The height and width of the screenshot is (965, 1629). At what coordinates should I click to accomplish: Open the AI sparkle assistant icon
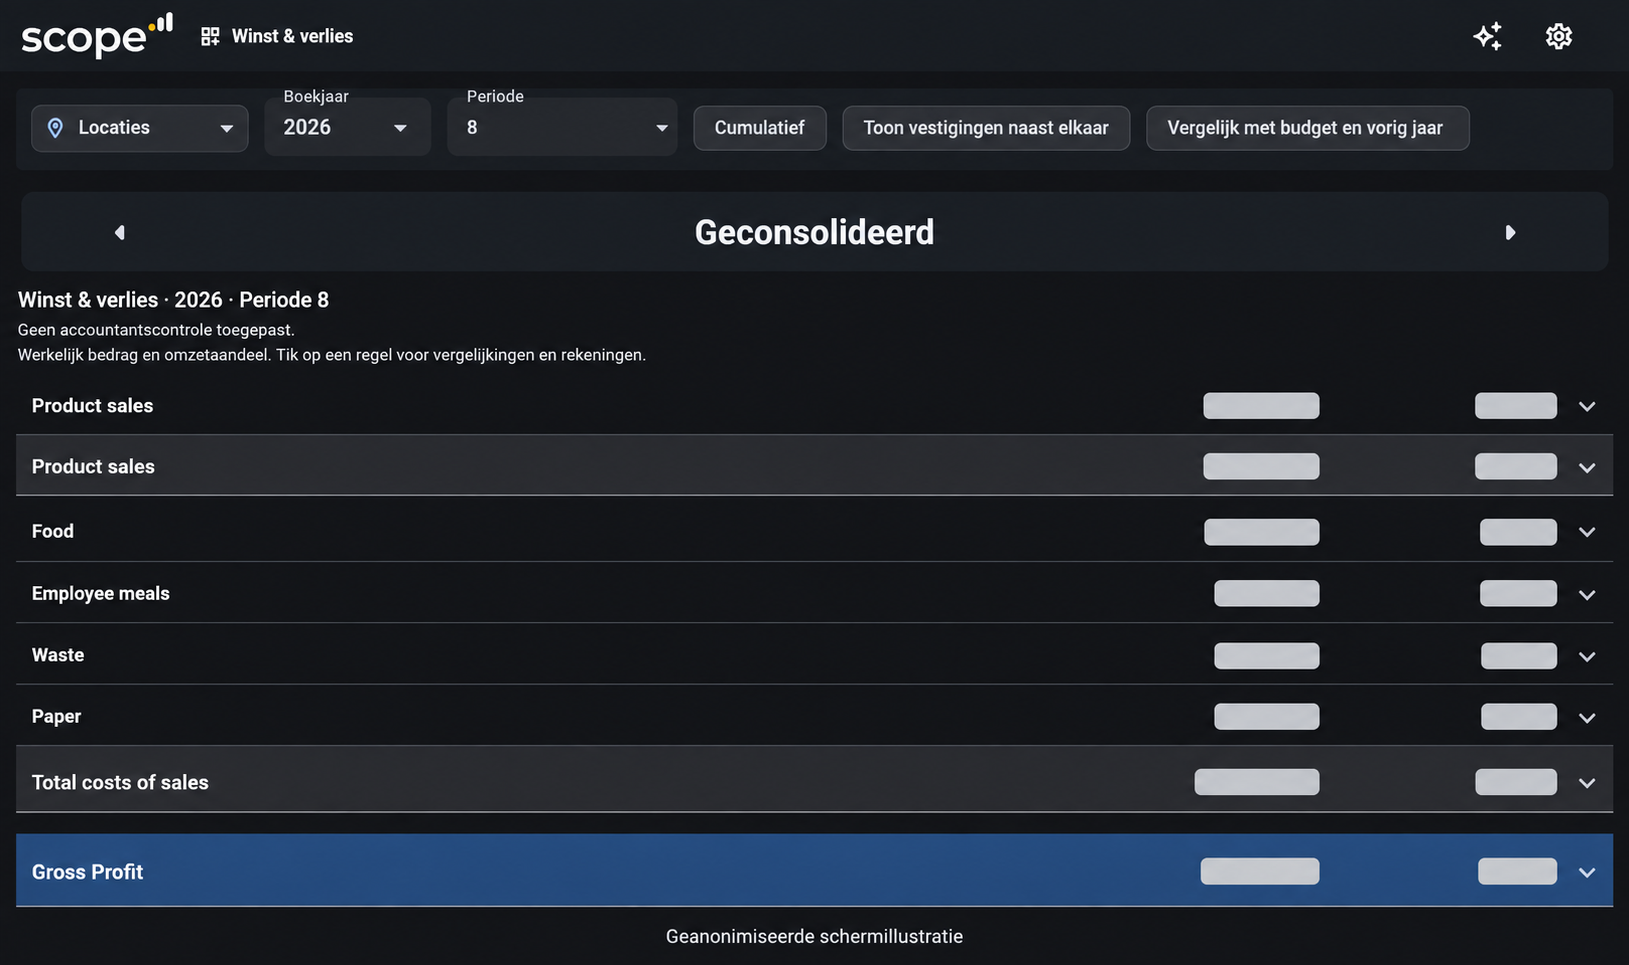point(1488,36)
